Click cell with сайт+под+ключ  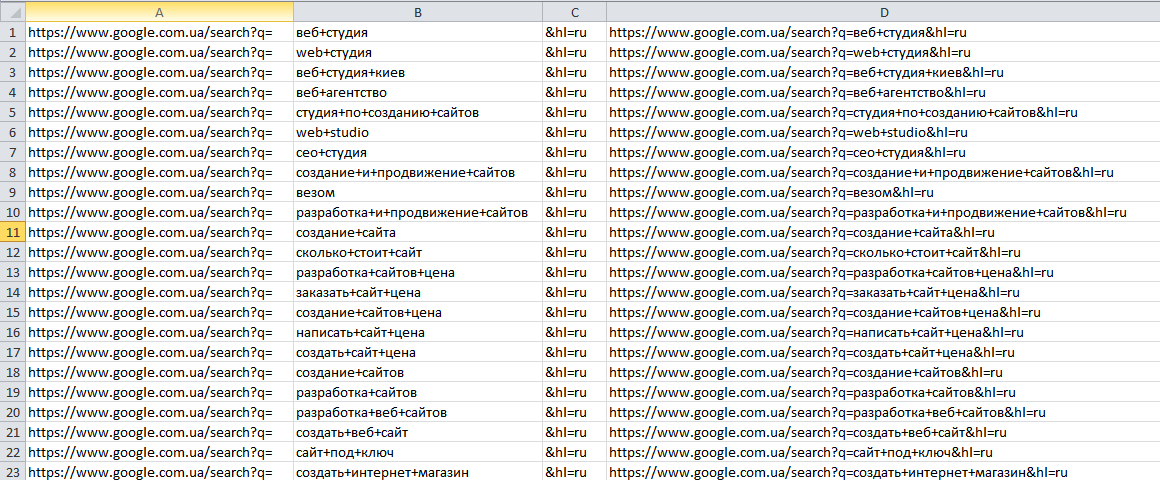tap(418, 452)
